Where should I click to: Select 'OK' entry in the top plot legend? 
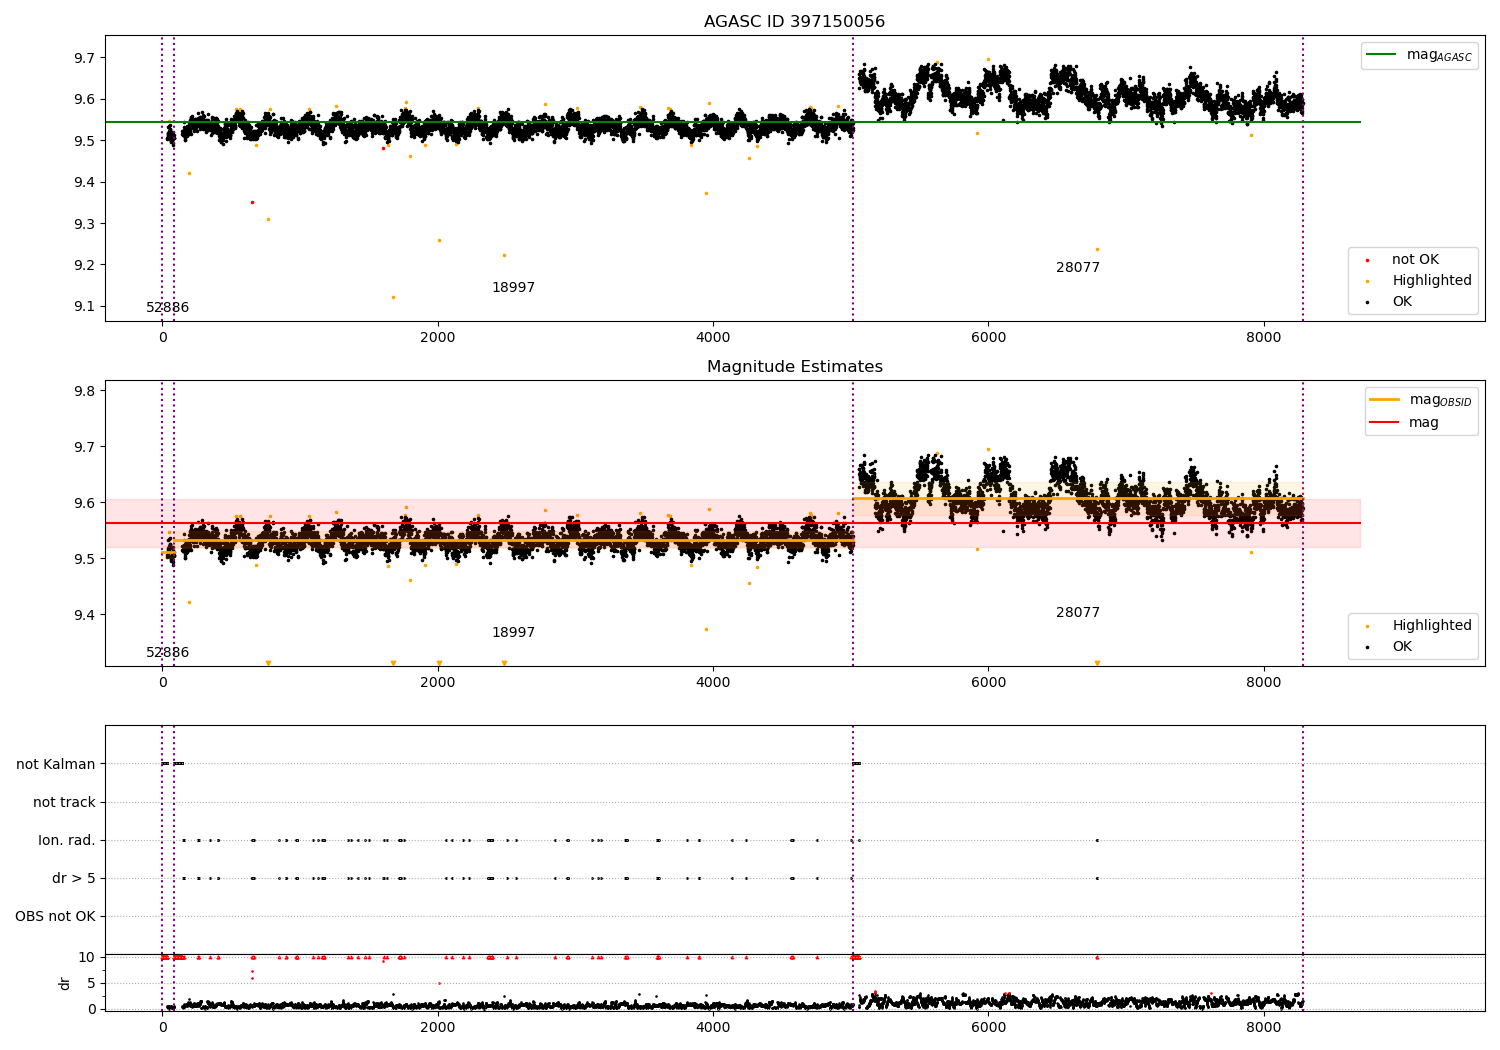1402,302
